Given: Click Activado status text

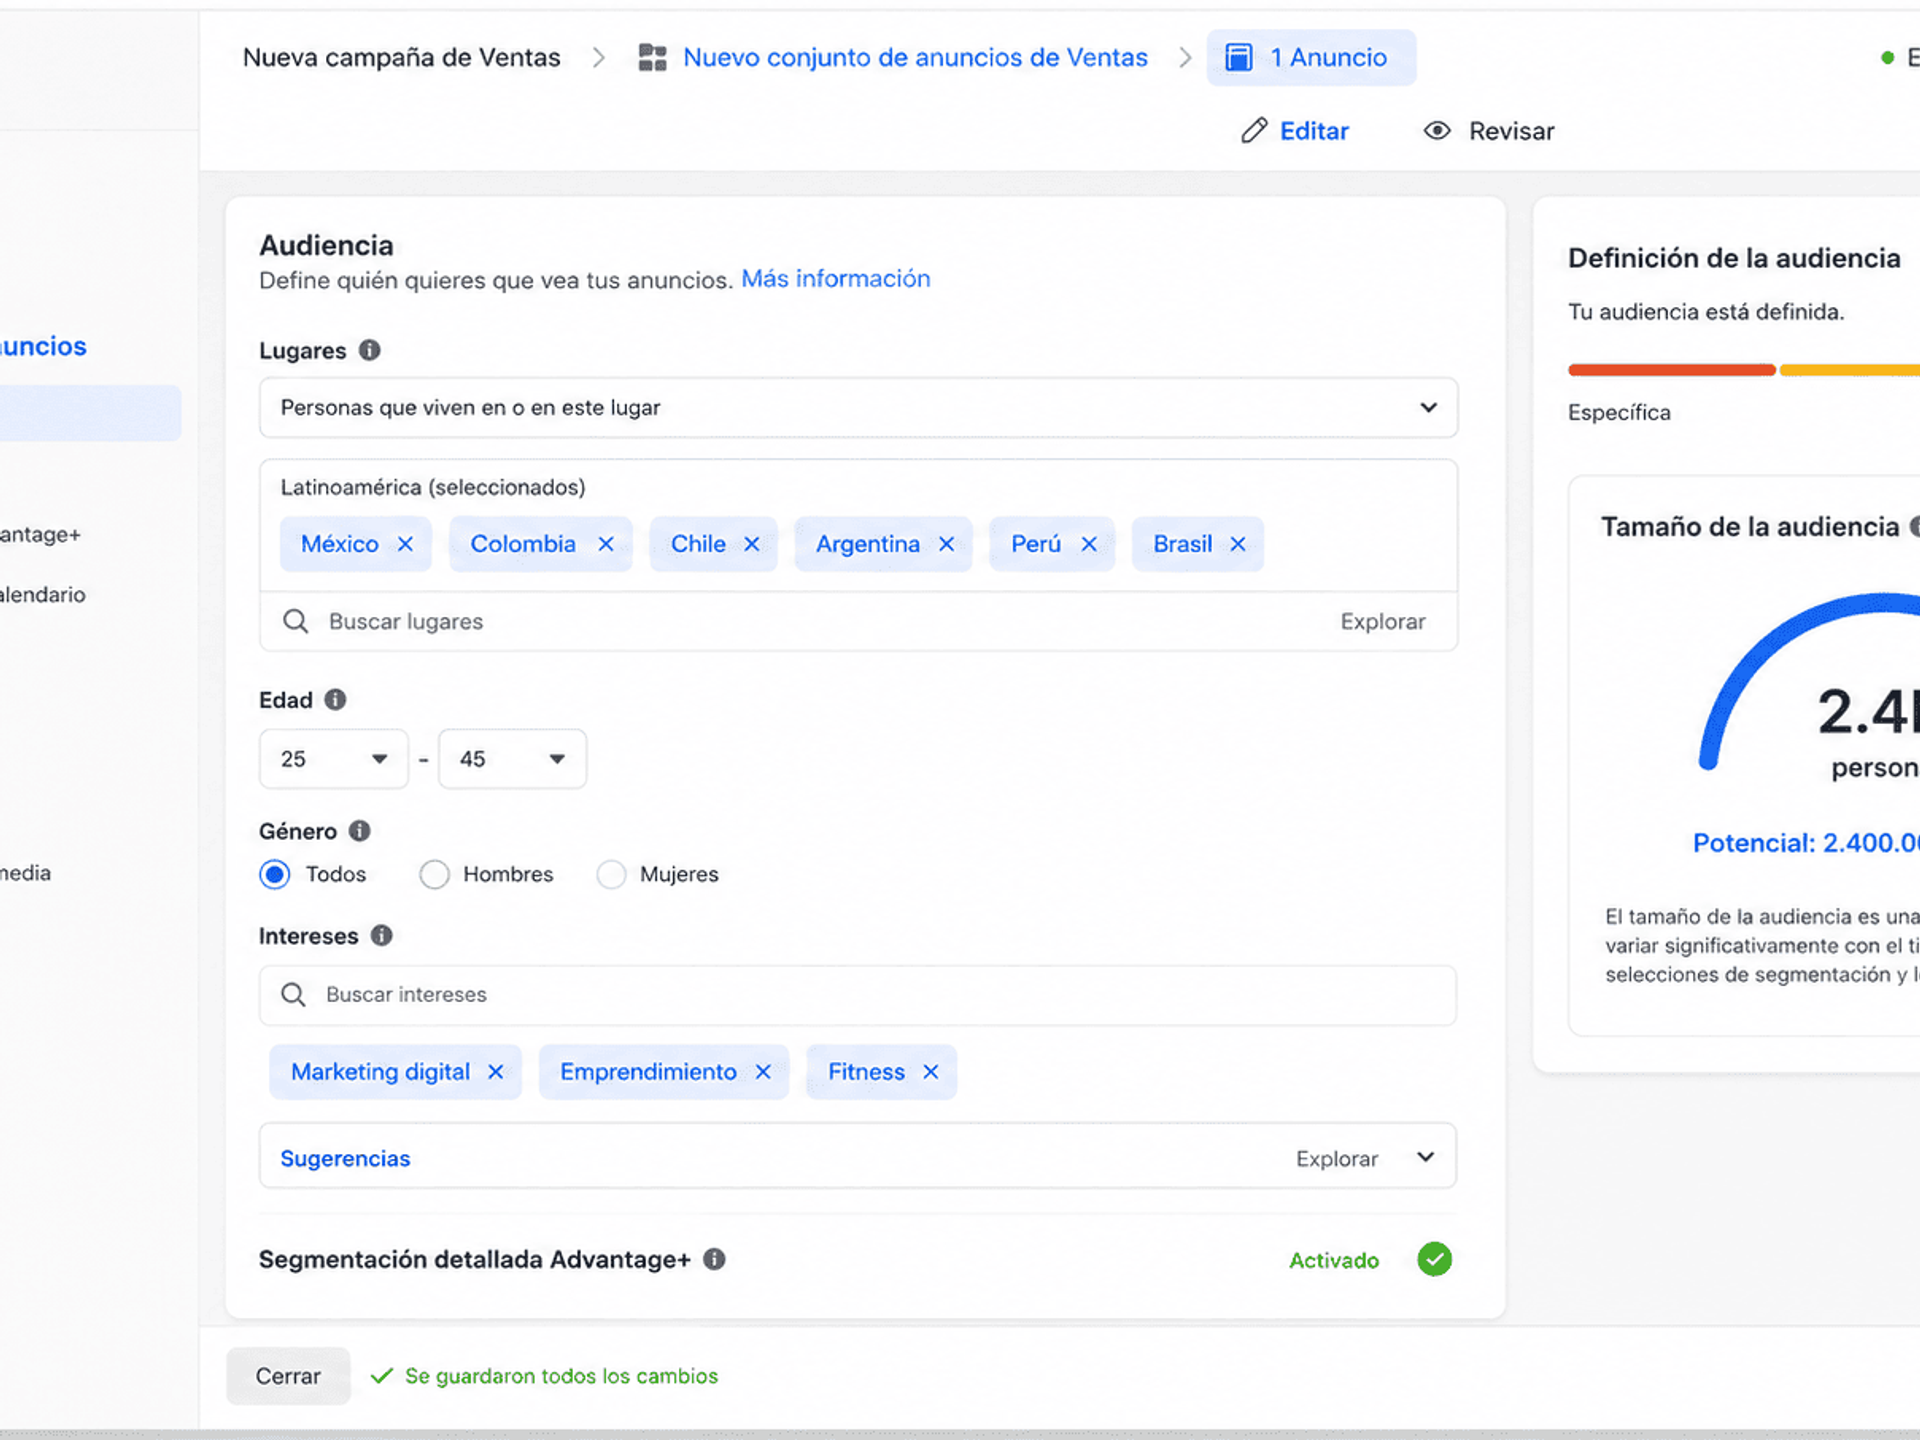Looking at the screenshot, I should pyautogui.click(x=1334, y=1260).
